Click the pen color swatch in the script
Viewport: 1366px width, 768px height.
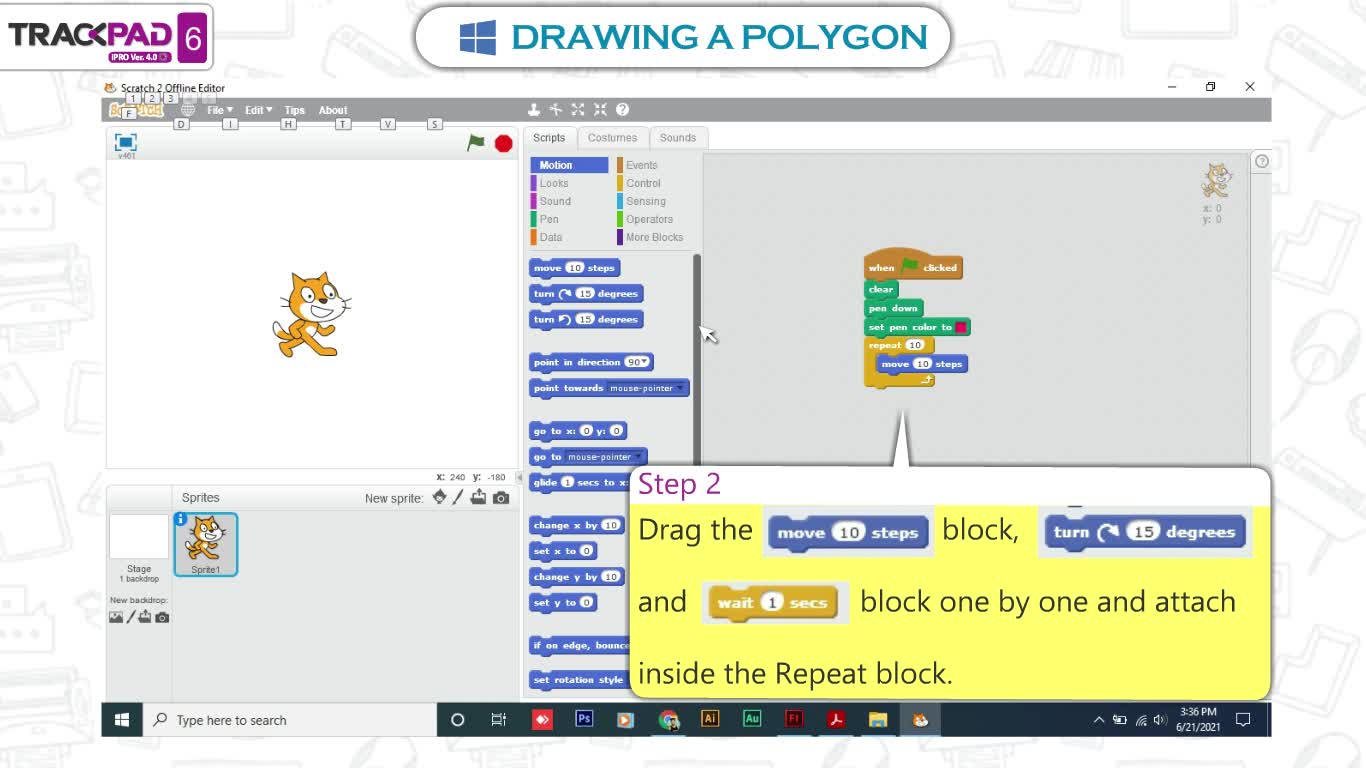click(x=961, y=327)
